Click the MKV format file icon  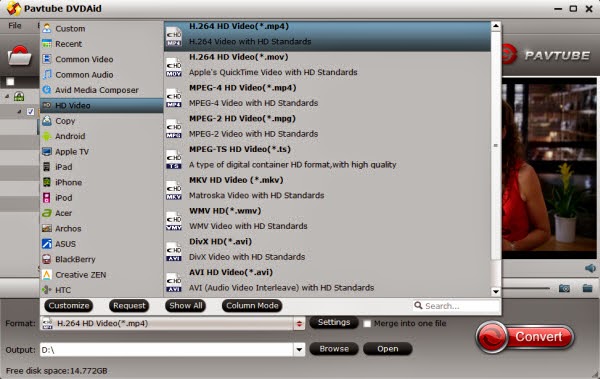tap(174, 190)
